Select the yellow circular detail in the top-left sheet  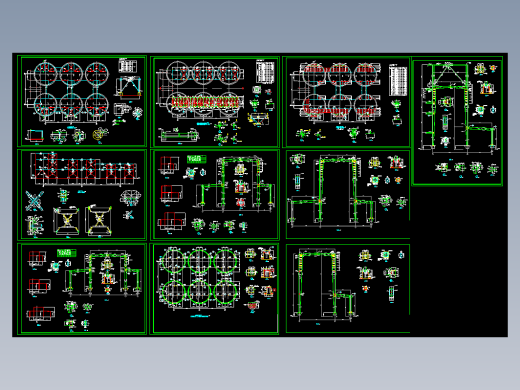tap(99, 135)
